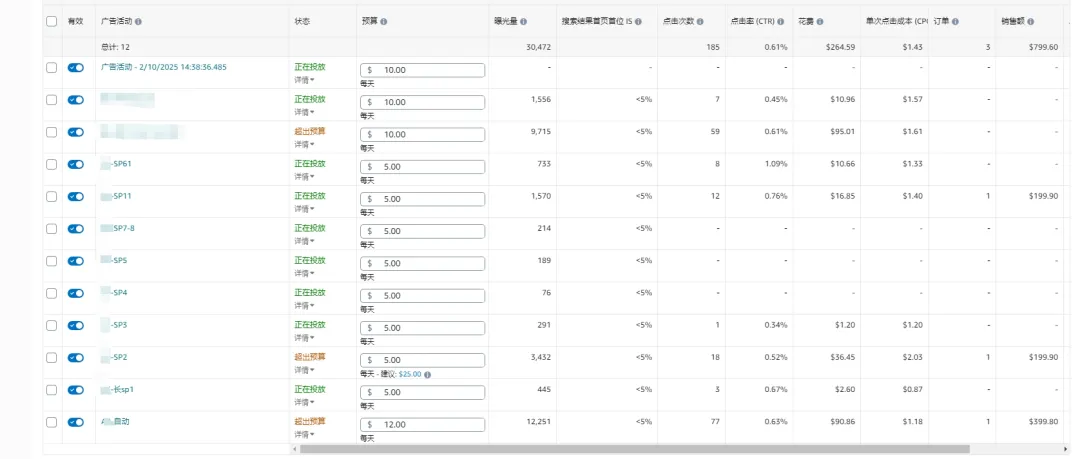Expand 详情 dropdown in the 自动 row
Viewport: 1080px width, 459px height.
tap(304, 435)
